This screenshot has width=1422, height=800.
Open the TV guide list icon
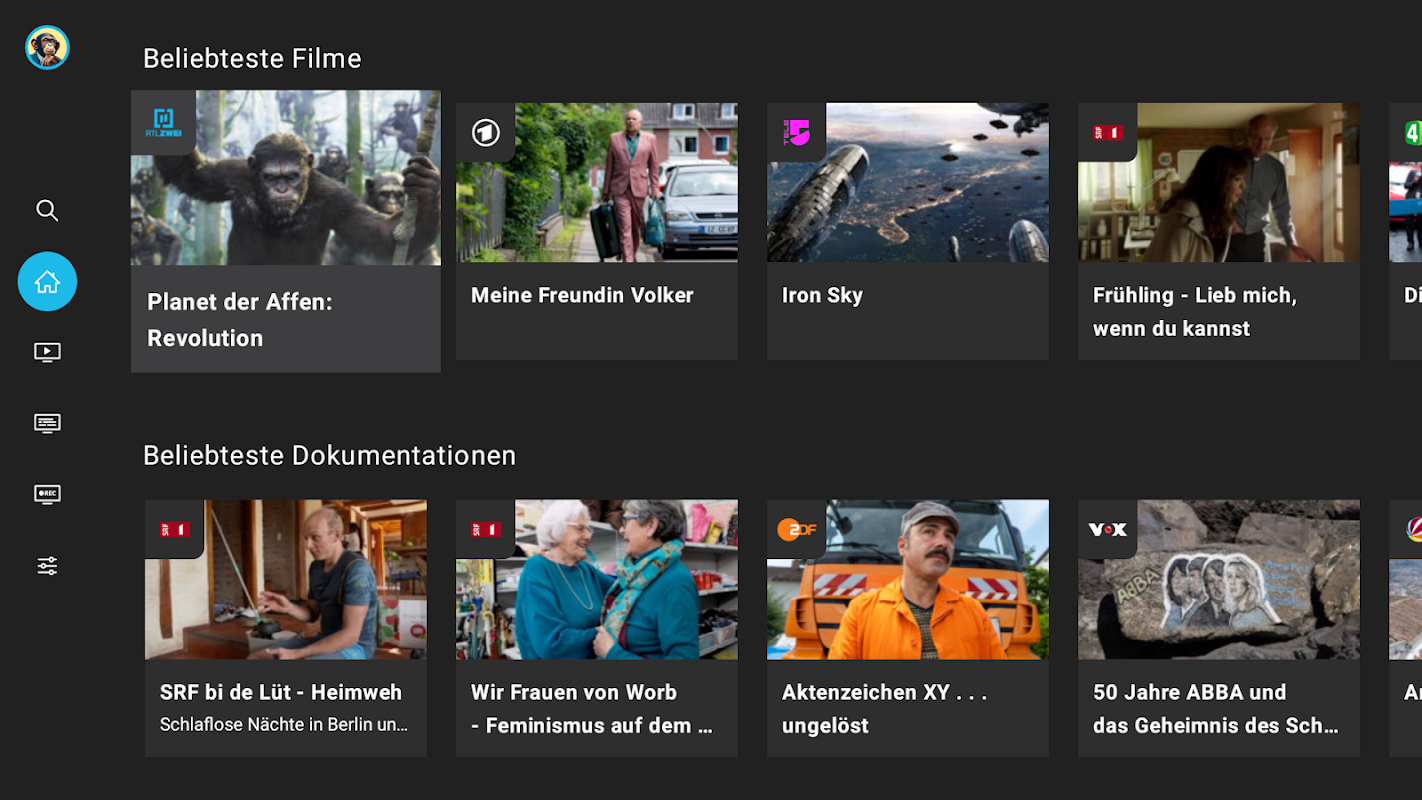[47, 423]
